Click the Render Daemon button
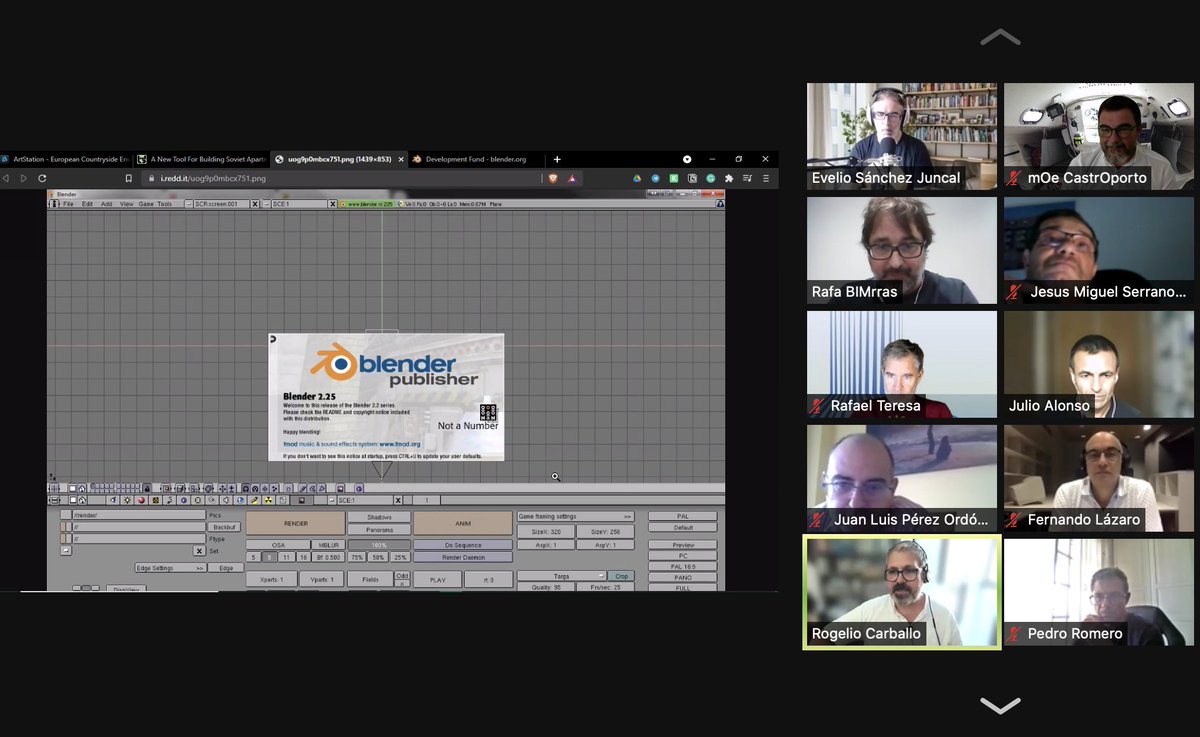1200x737 pixels. pyautogui.click(x=462, y=557)
